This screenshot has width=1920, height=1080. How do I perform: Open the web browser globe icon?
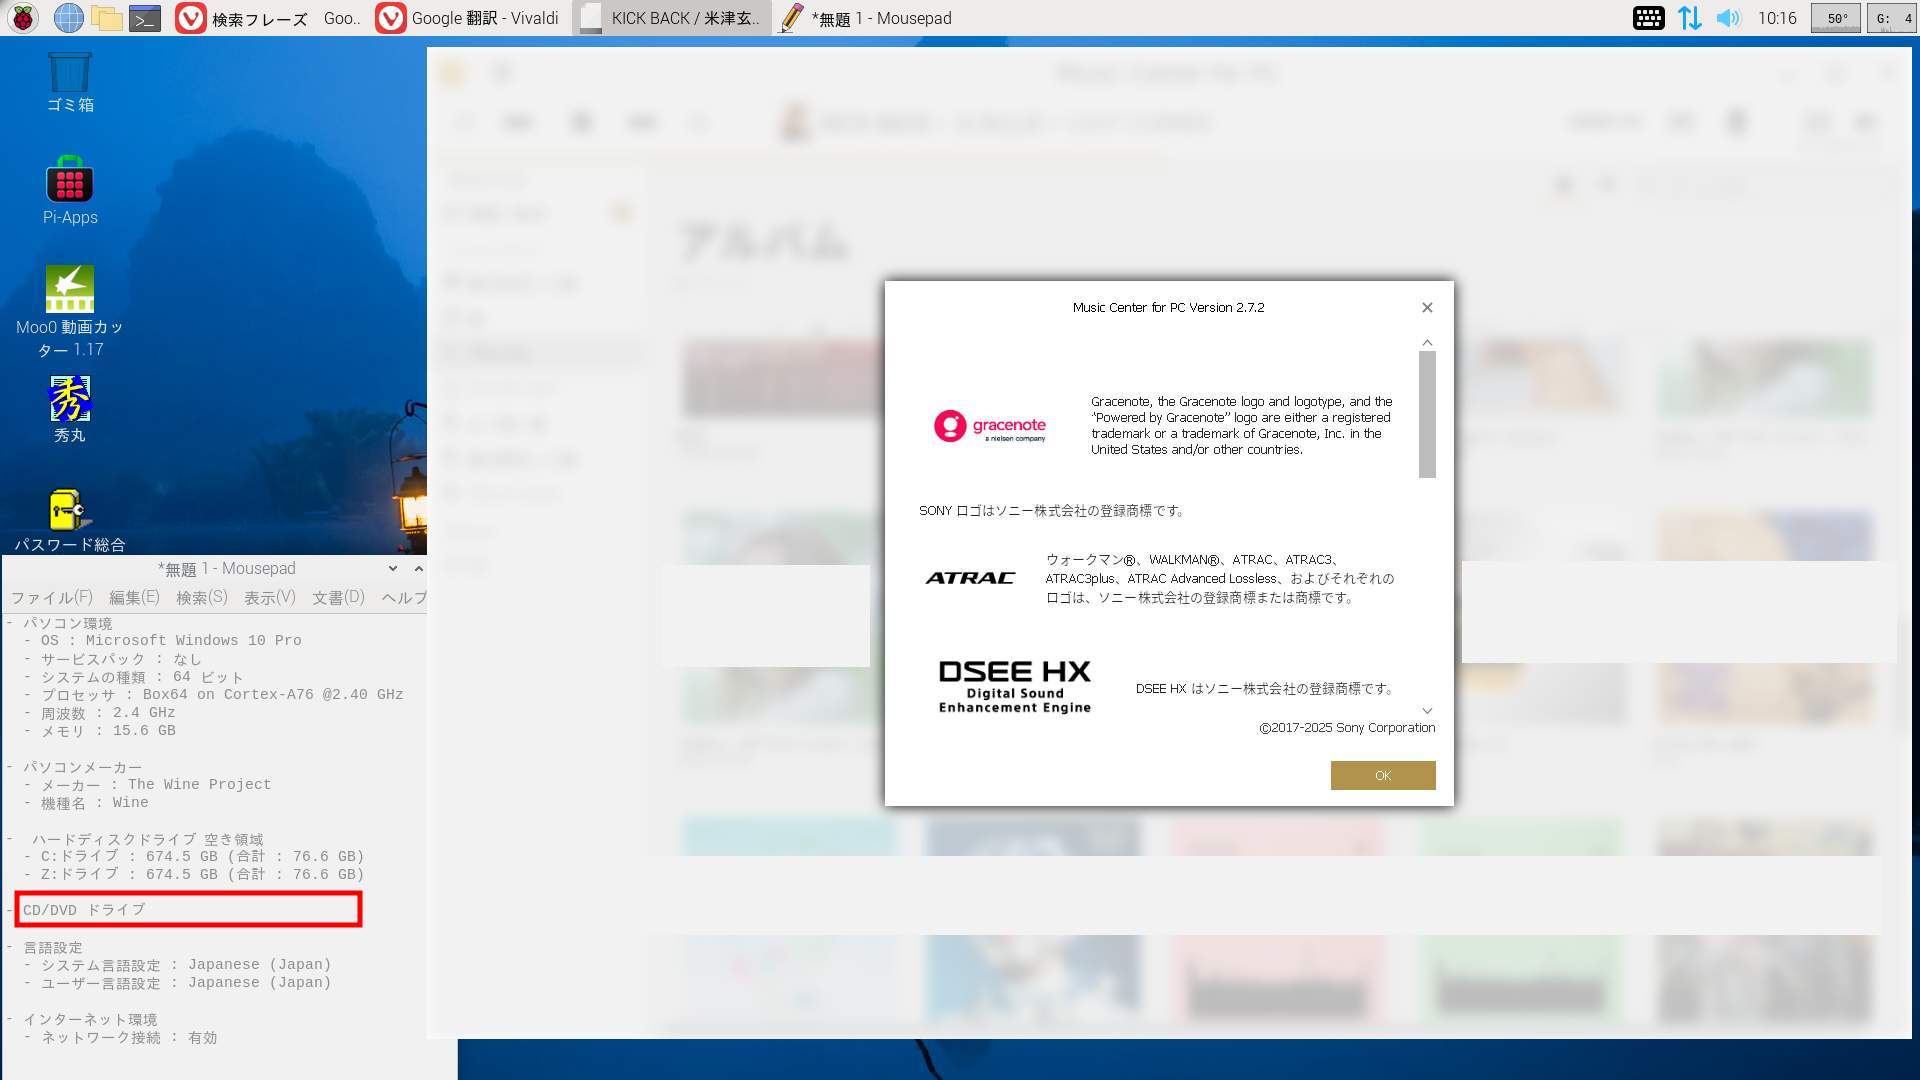(68, 18)
